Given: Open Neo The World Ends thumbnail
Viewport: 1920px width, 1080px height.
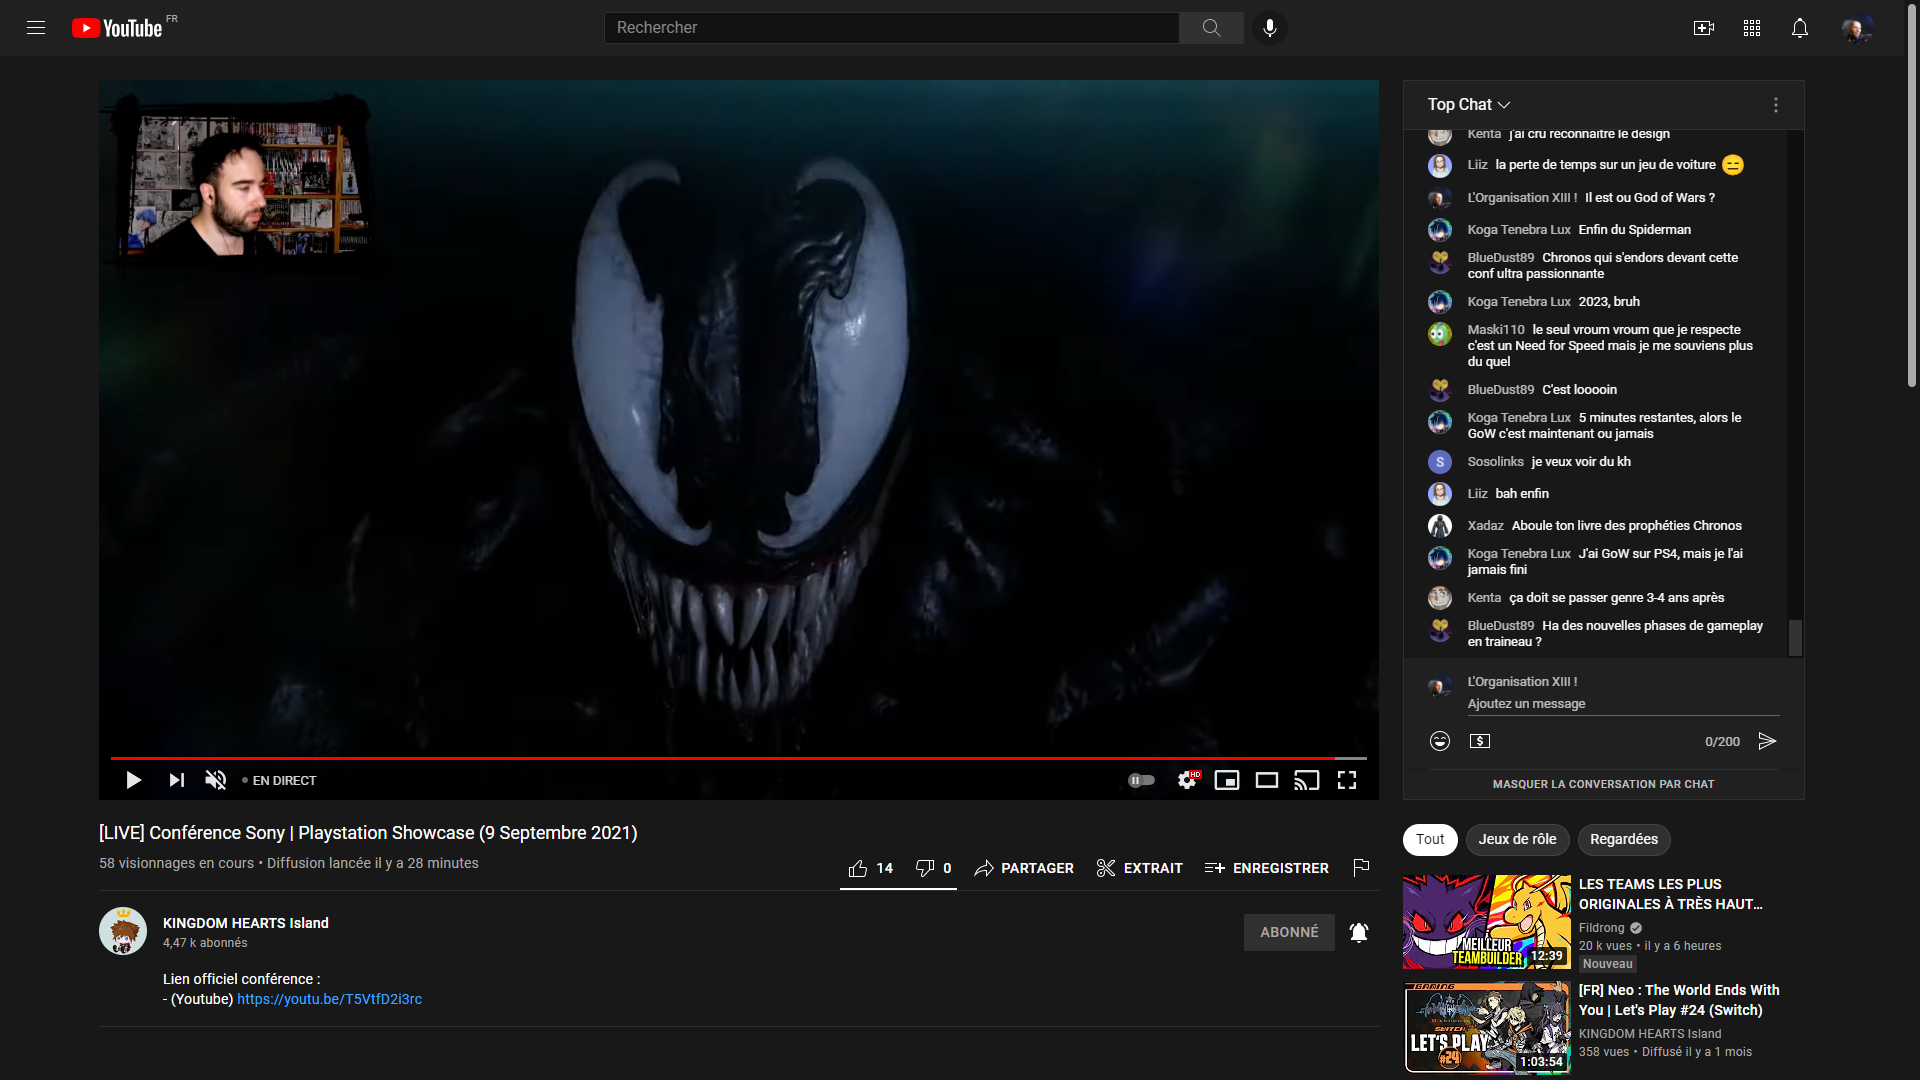Looking at the screenshot, I should [1487, 1028].
